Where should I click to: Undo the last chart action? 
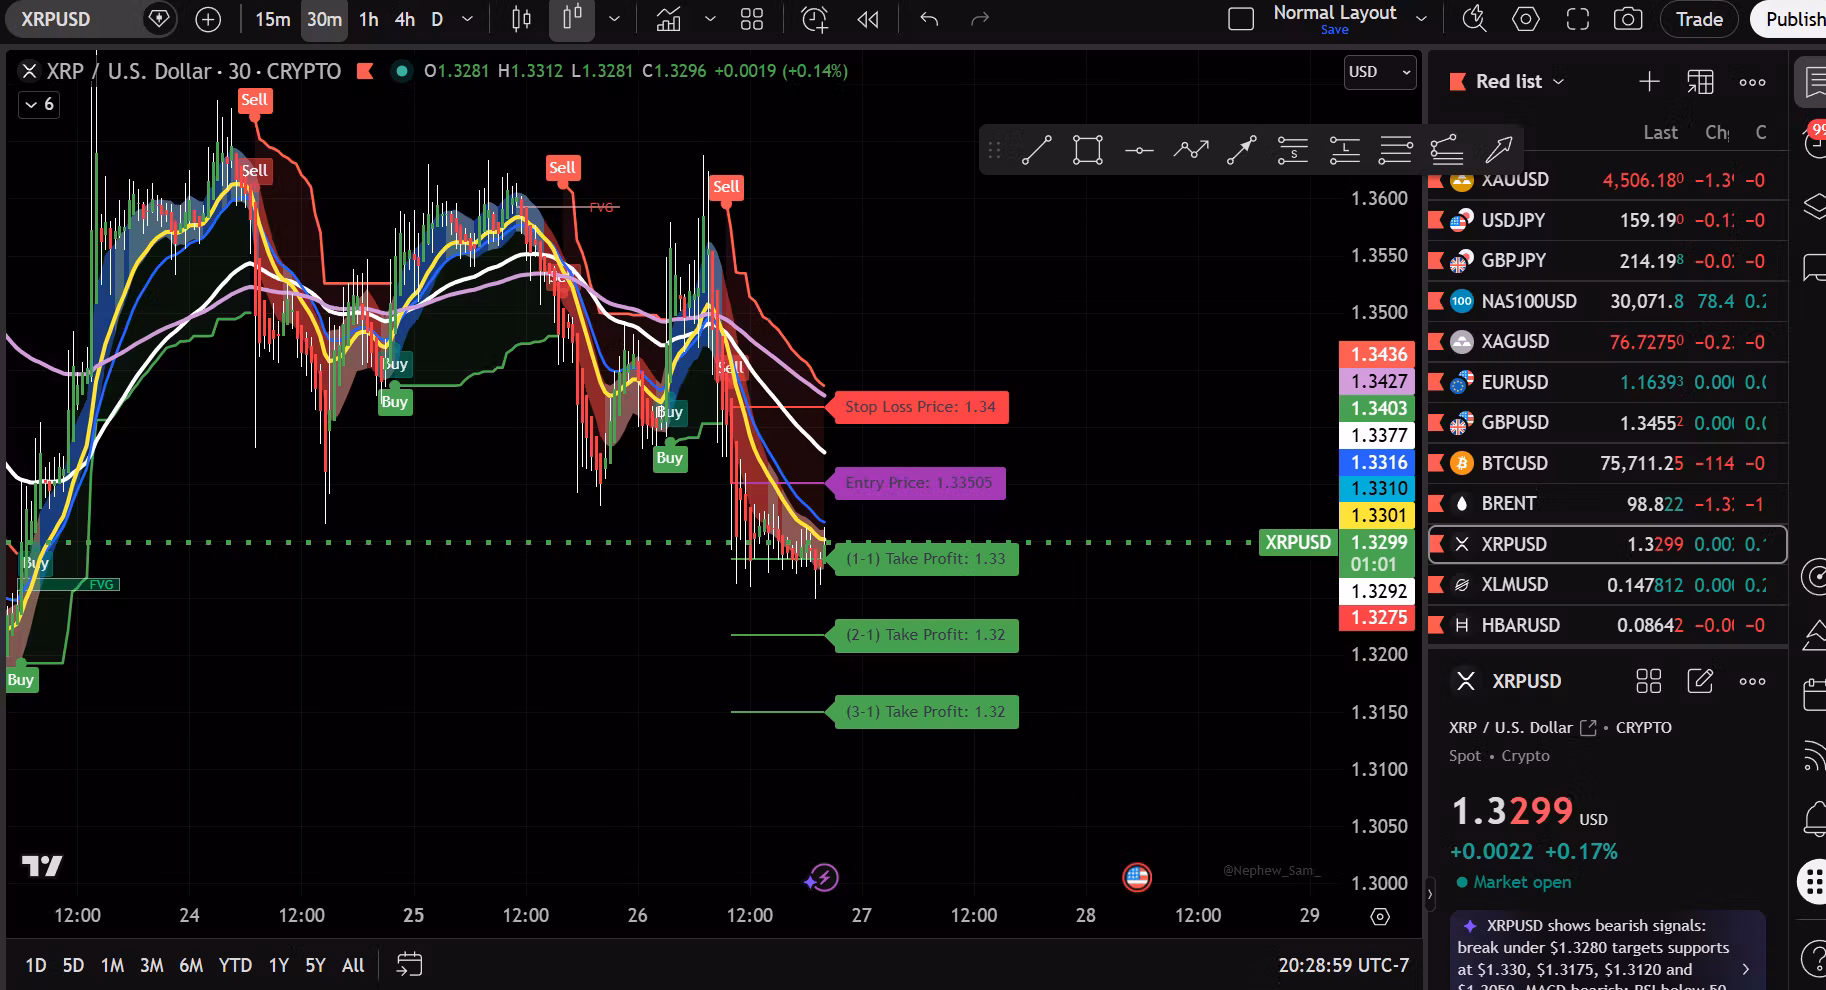coord(929,19)
